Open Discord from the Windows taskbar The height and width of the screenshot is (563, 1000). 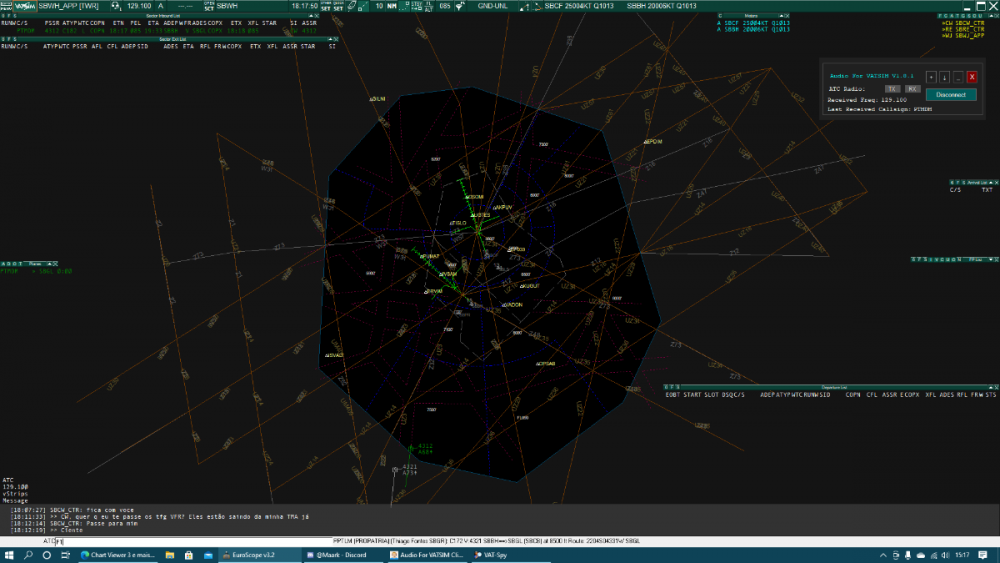click(338, 554)
